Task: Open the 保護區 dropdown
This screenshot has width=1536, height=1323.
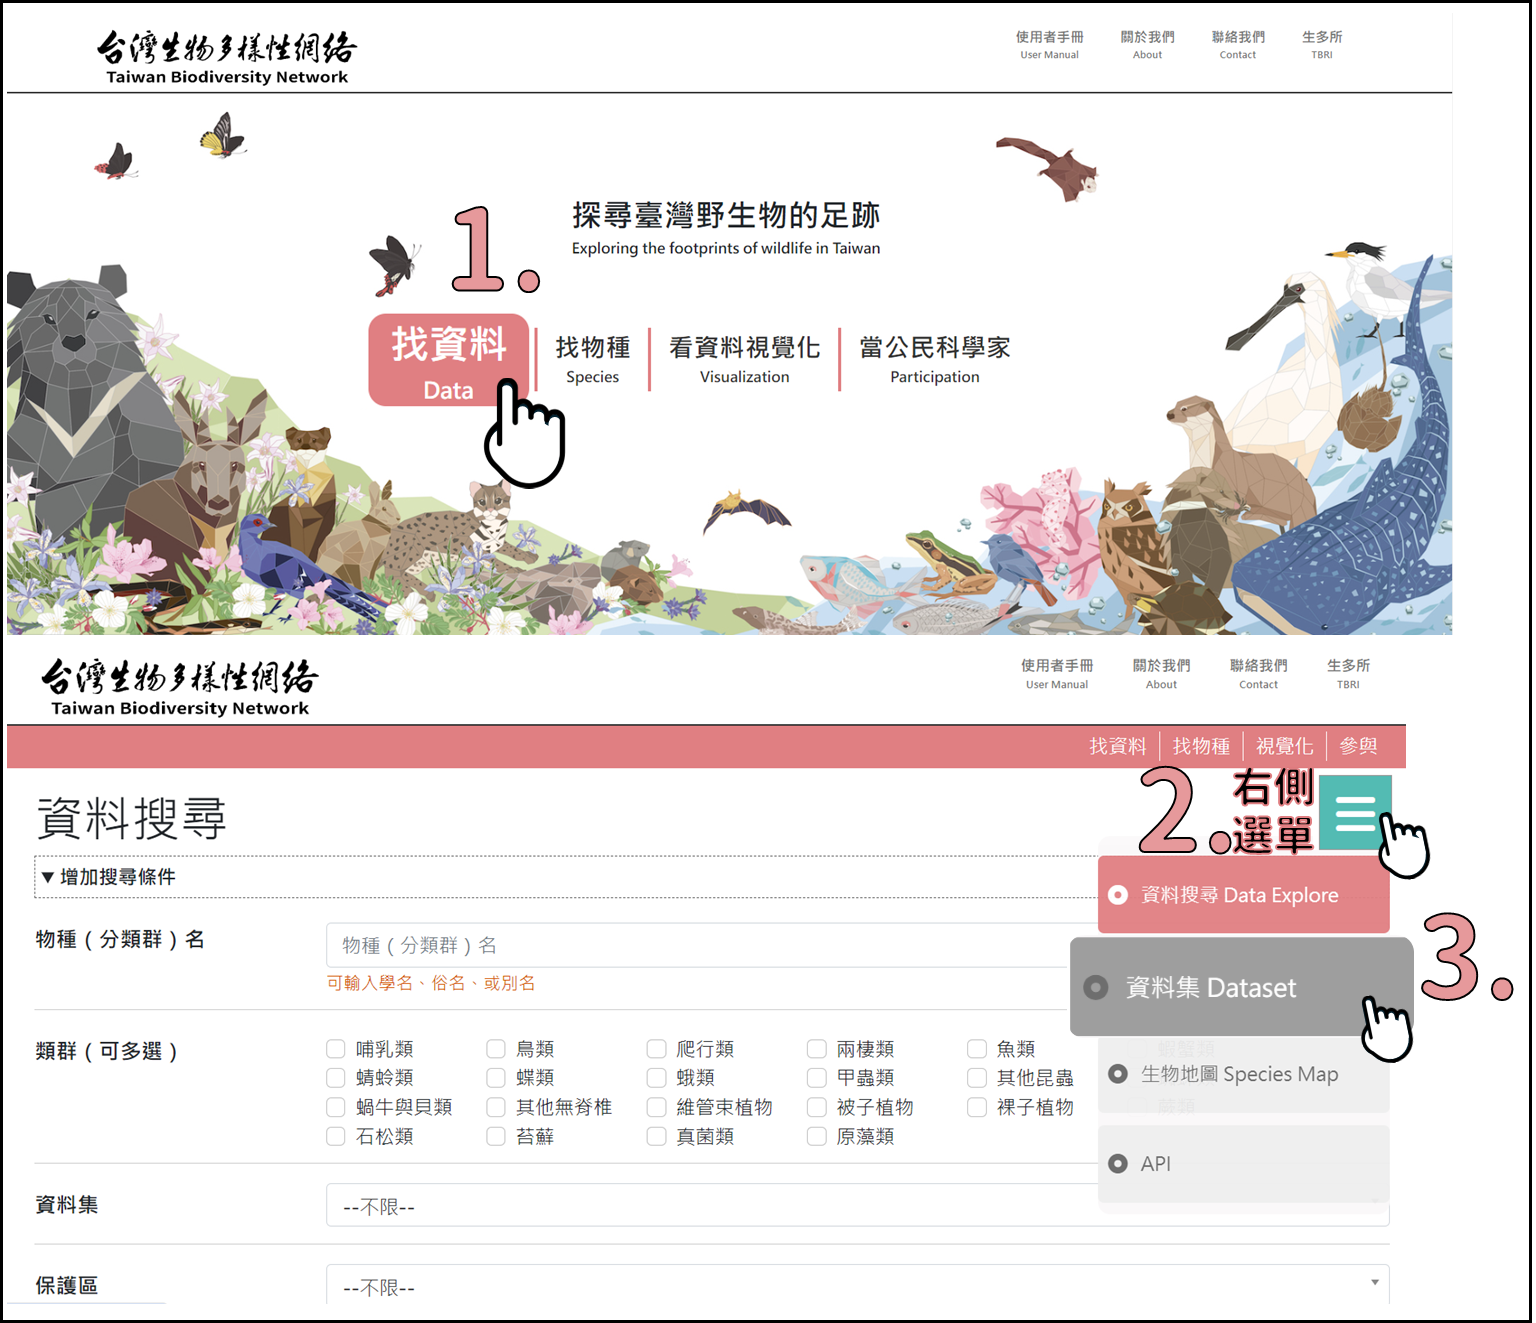Action: tap(858, 1284)
